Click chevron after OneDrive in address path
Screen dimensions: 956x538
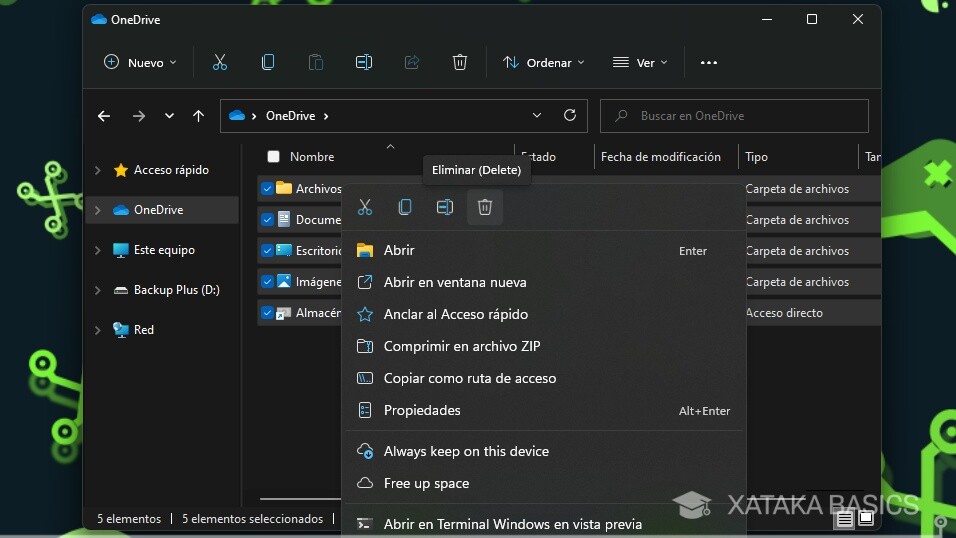[326, 116]
